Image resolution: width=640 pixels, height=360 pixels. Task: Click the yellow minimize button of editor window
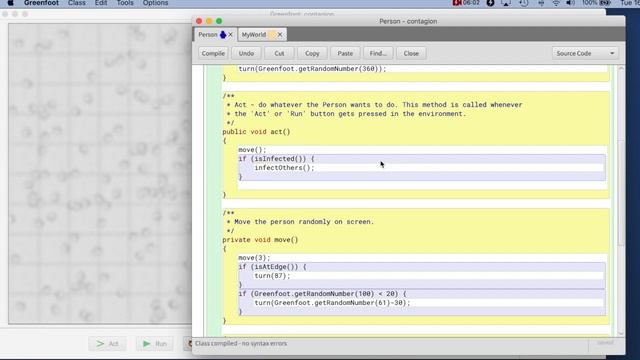[x=209, y=21]
